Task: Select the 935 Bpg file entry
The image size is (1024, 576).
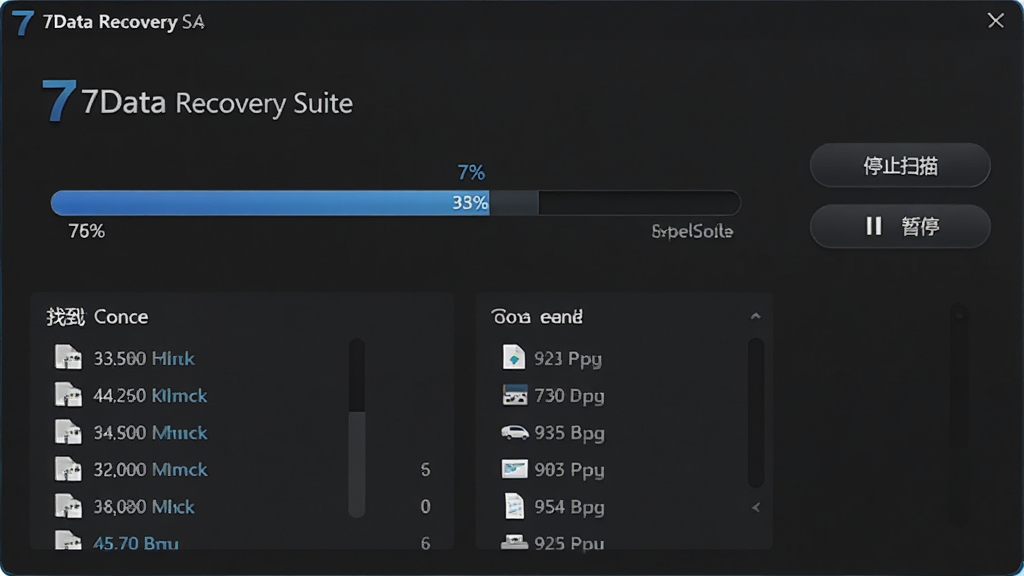Action: (569, 433)
